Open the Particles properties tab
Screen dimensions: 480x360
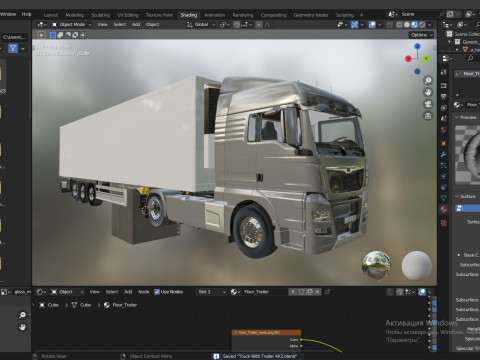(443, 165)
